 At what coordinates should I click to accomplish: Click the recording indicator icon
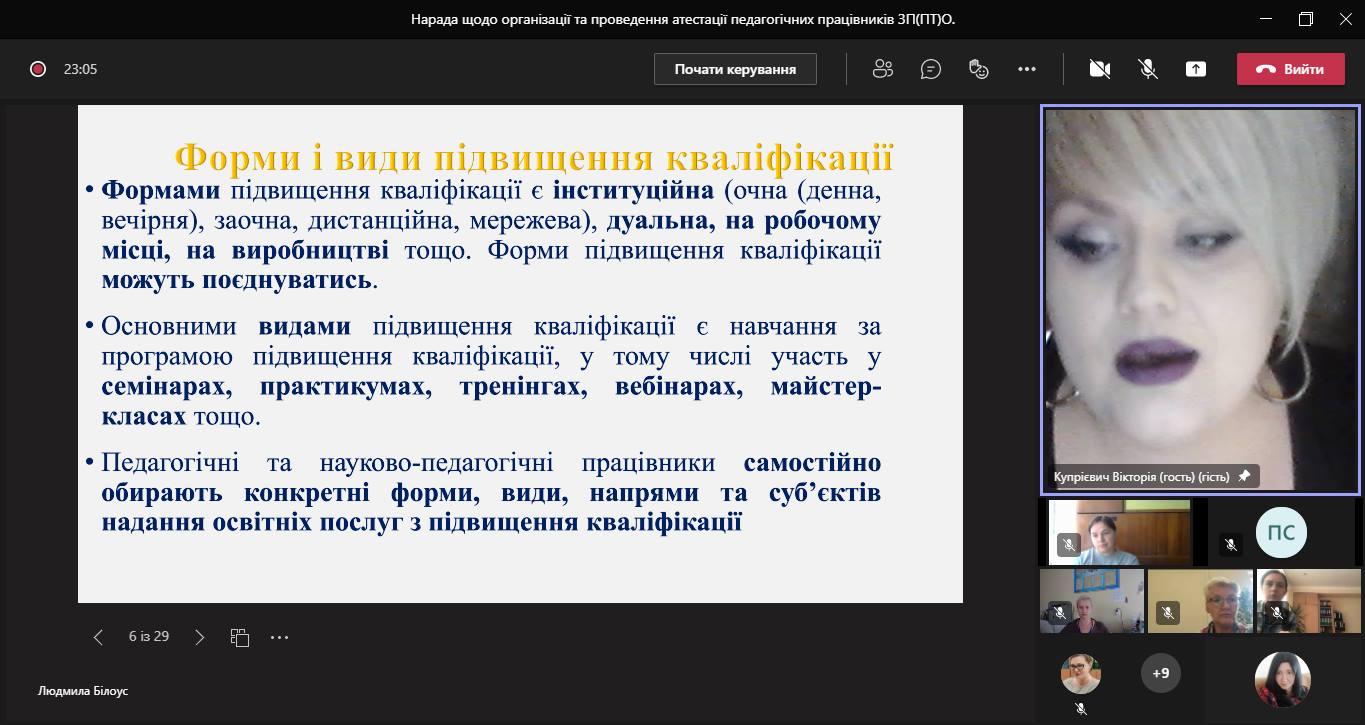pyautogui.click(x=38, y=69)
